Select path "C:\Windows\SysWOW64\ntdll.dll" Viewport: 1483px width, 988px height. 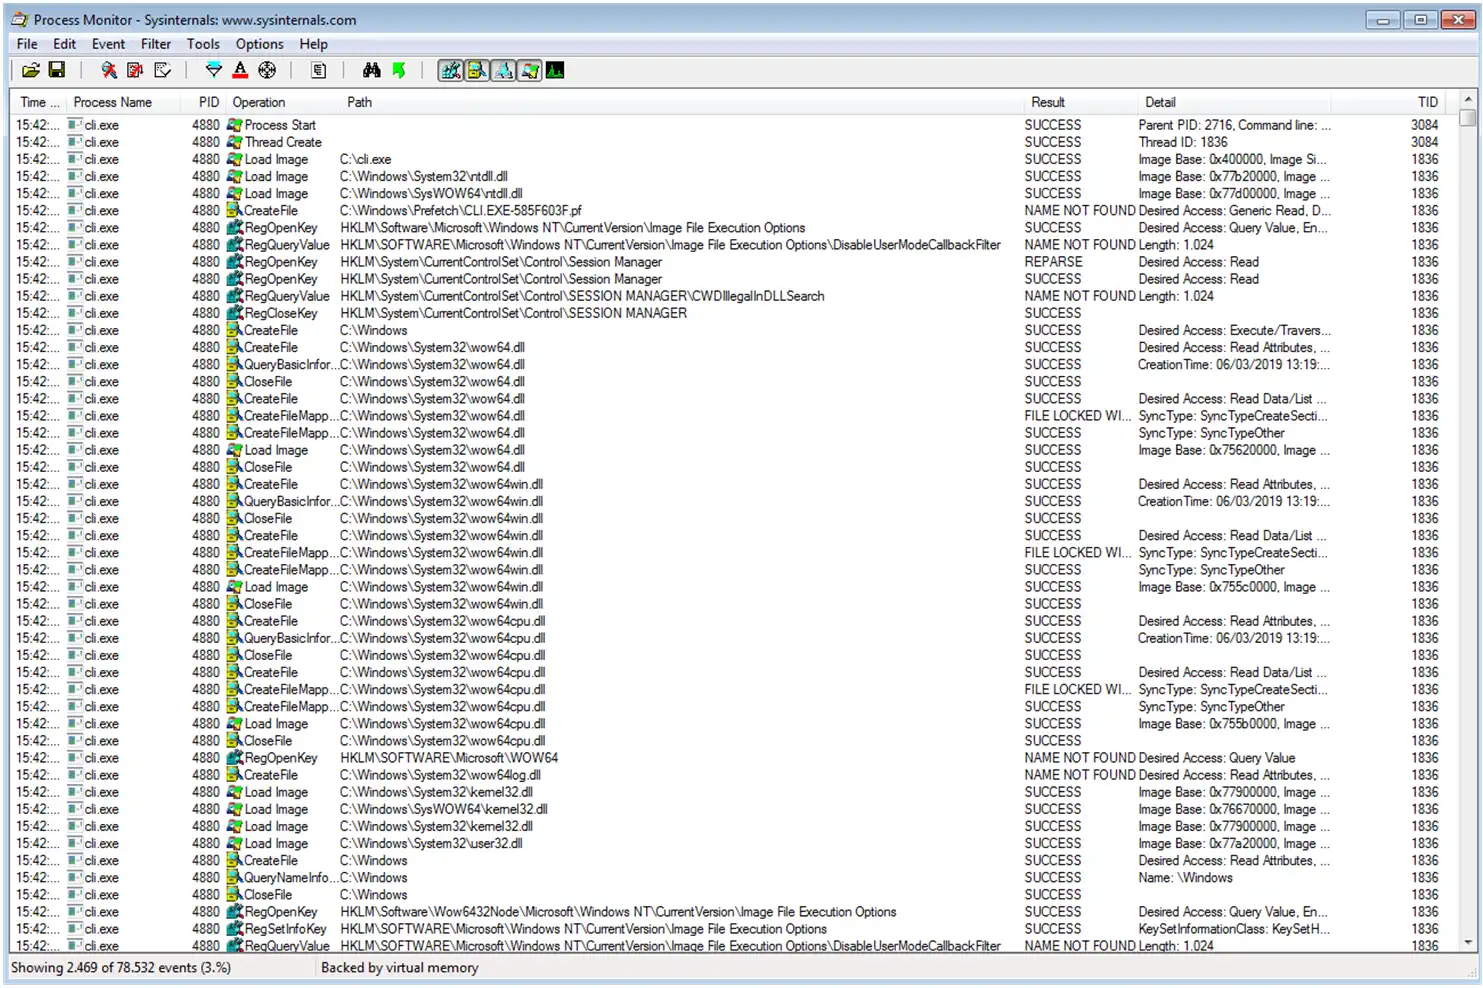point(431,194)
